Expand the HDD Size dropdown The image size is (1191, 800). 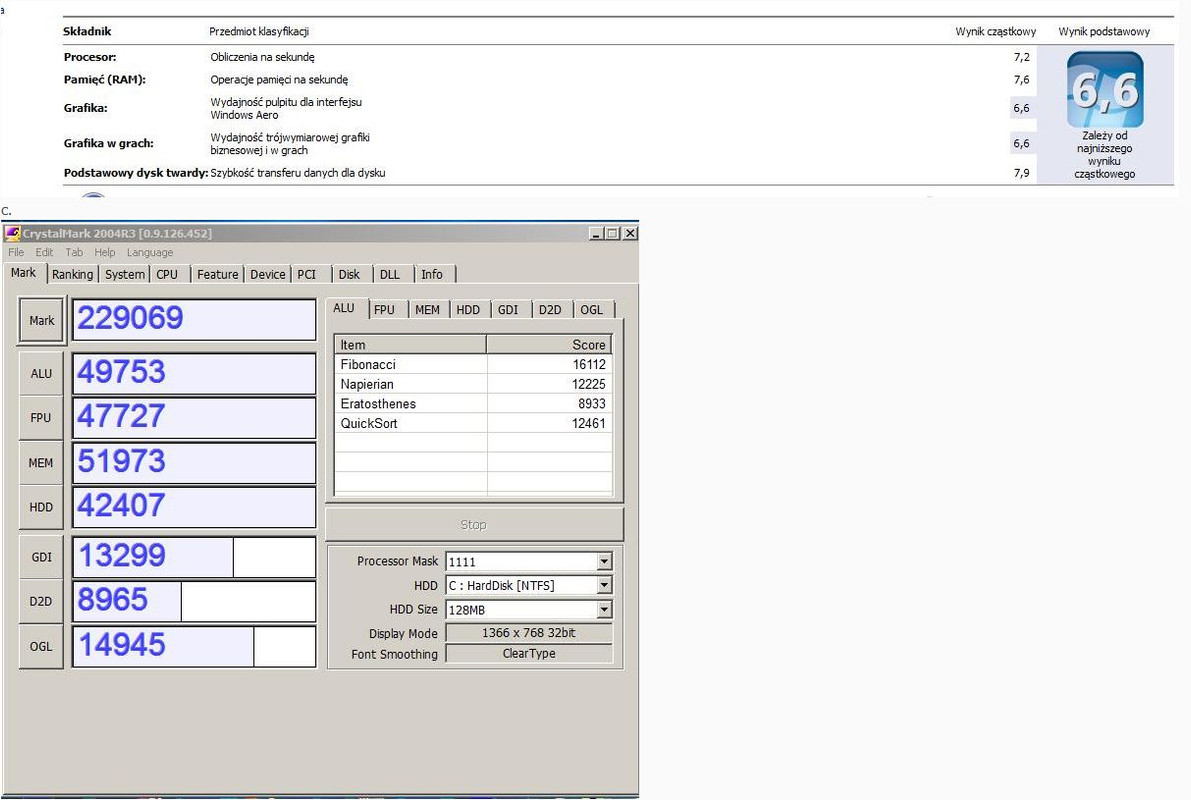click(604, 609)
